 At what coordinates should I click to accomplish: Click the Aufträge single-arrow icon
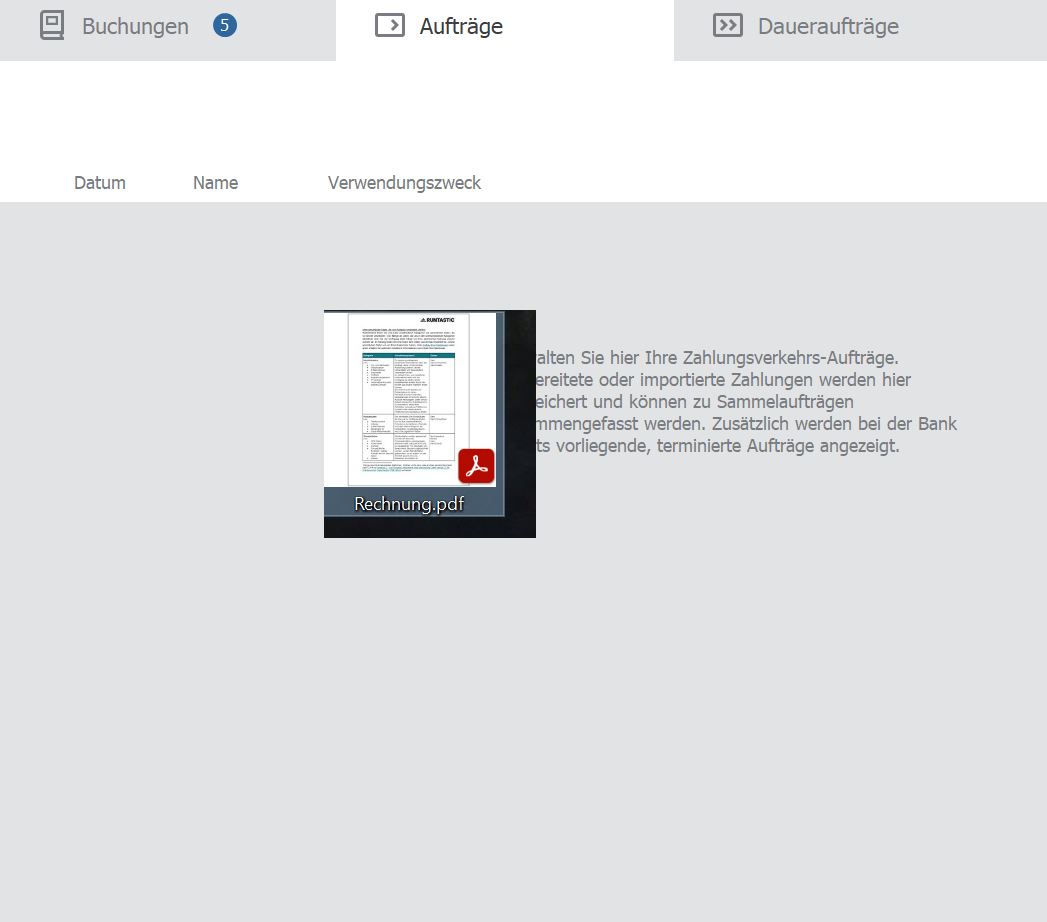(x=389, y=26)
